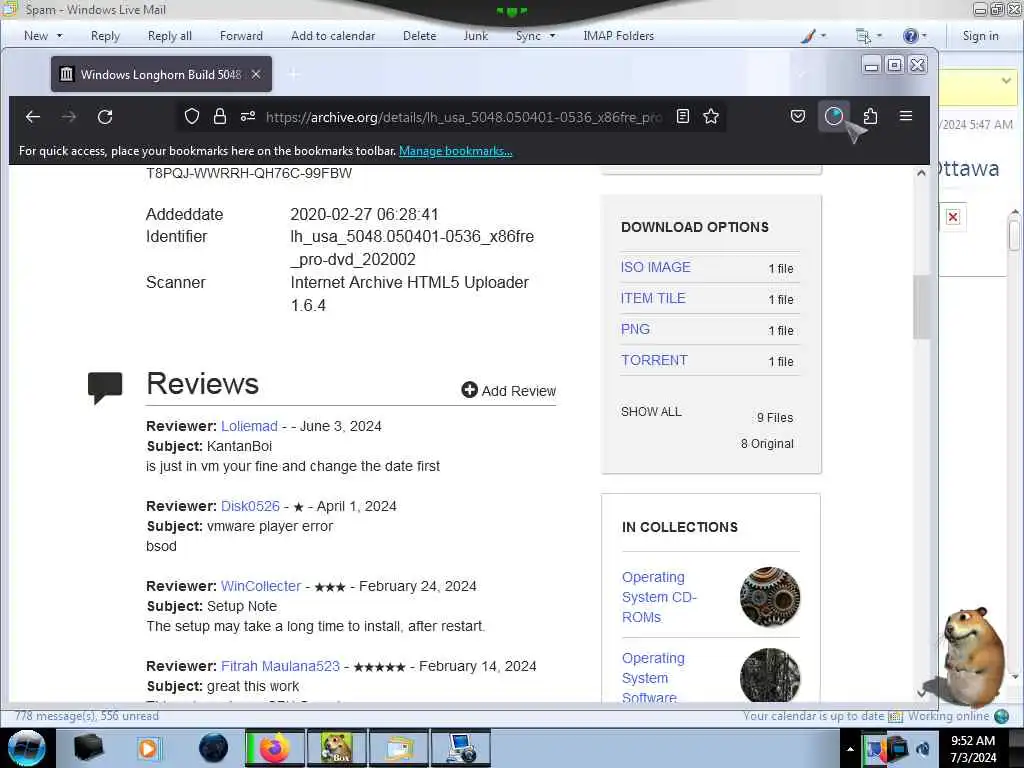Switch to Windows Live Mail in the taskbar
1024x768 pixels.
[398, 748]
